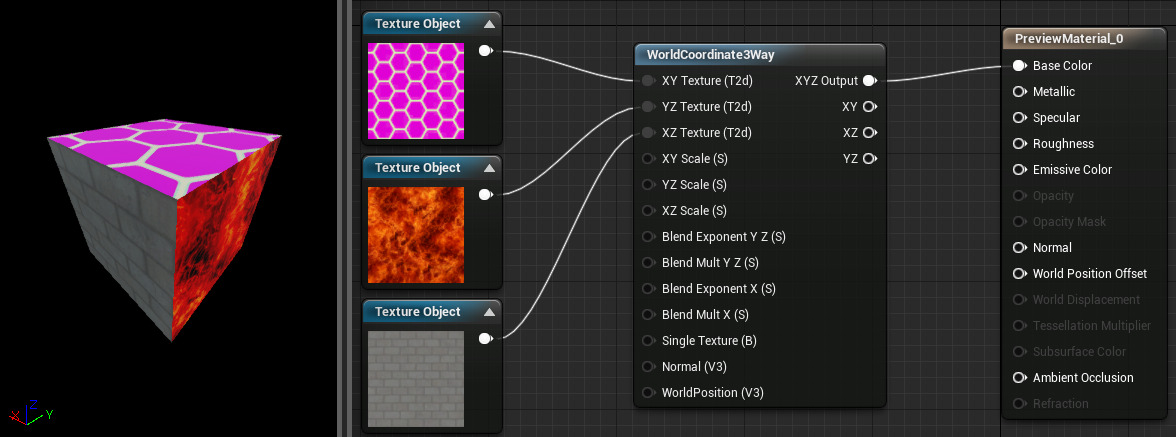Click the XYZ Output pin on WorldCoordinate3Way
This screenshot has height=437, width=1176.
pyautogui.click(x=869, y=81)
